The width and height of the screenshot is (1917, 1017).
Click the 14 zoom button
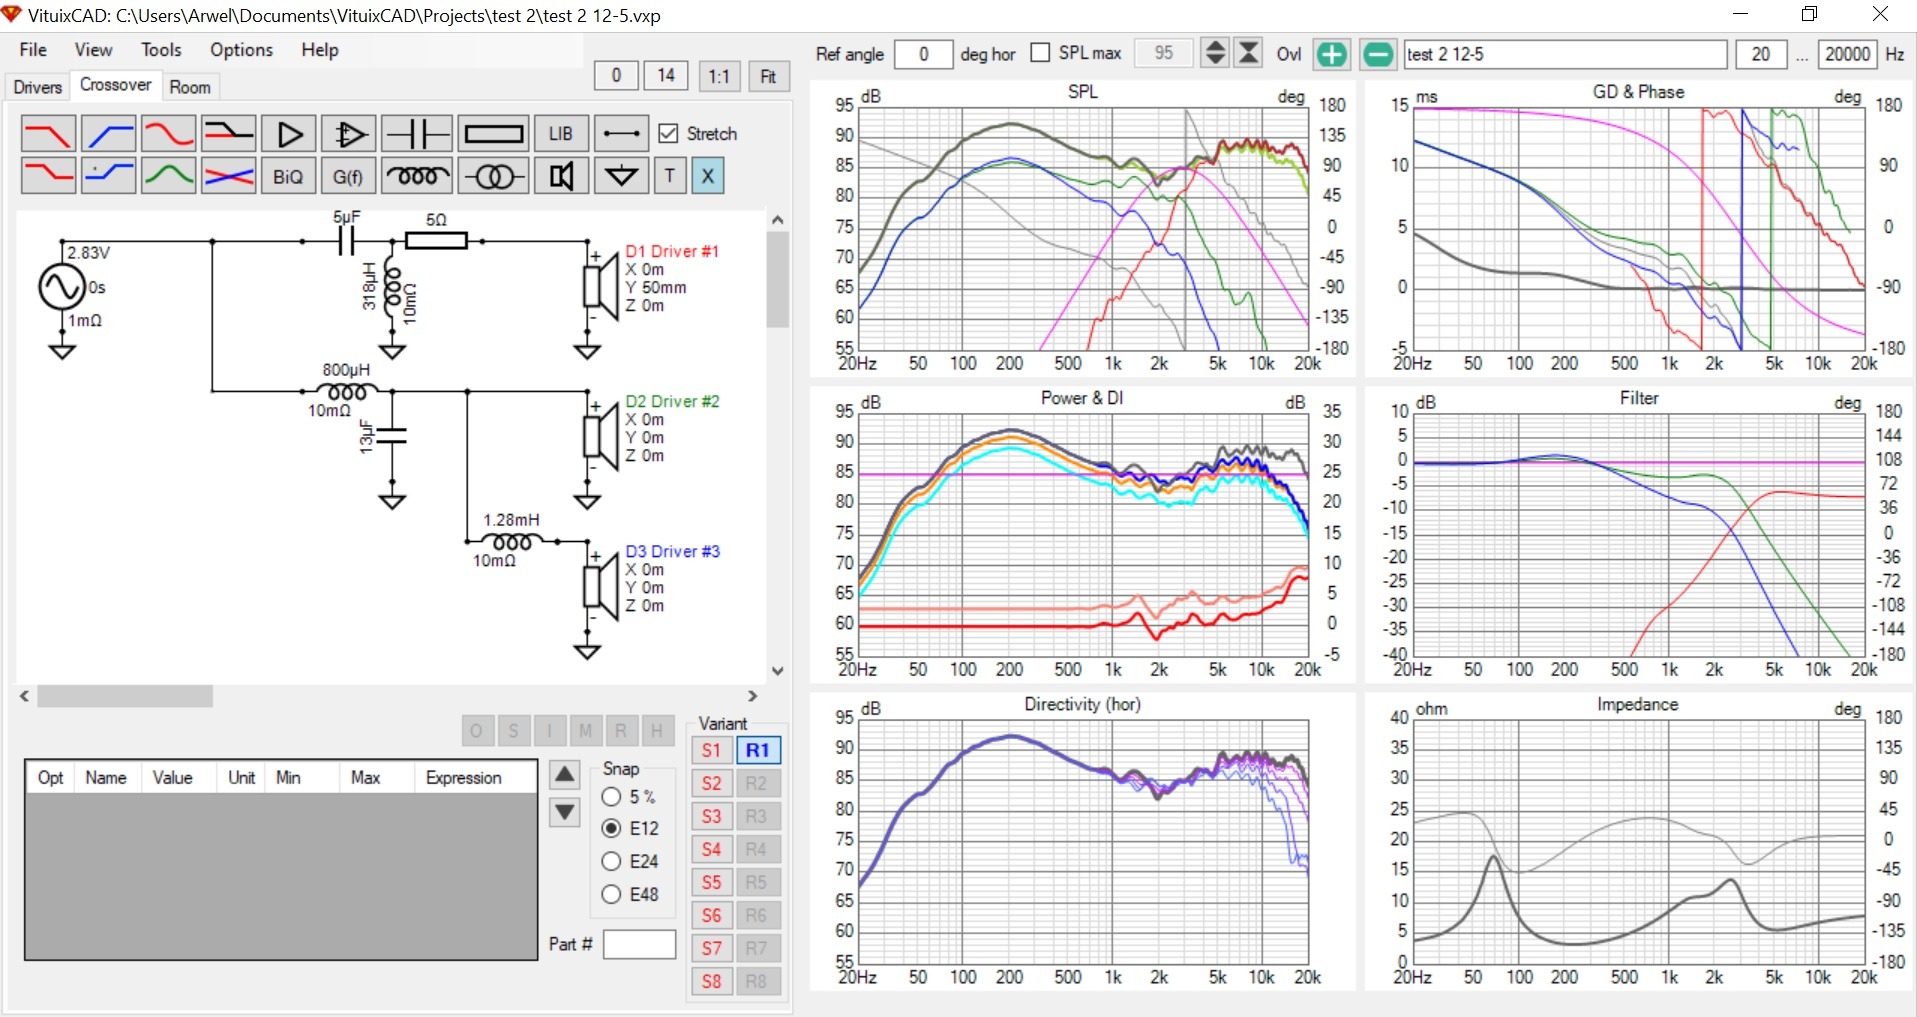pyautogui.click(x=666, y=75)
